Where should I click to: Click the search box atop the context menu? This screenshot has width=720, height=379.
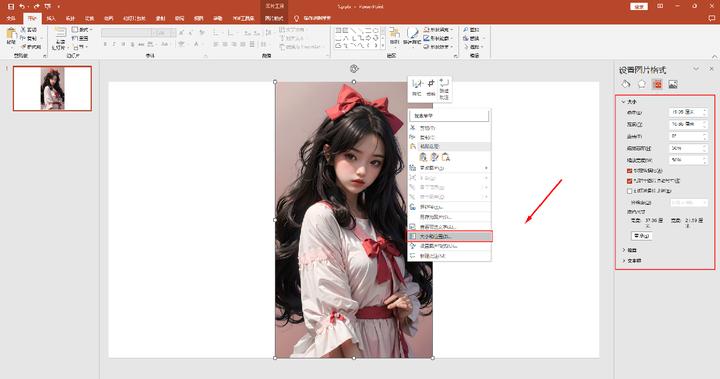point(449,116)
